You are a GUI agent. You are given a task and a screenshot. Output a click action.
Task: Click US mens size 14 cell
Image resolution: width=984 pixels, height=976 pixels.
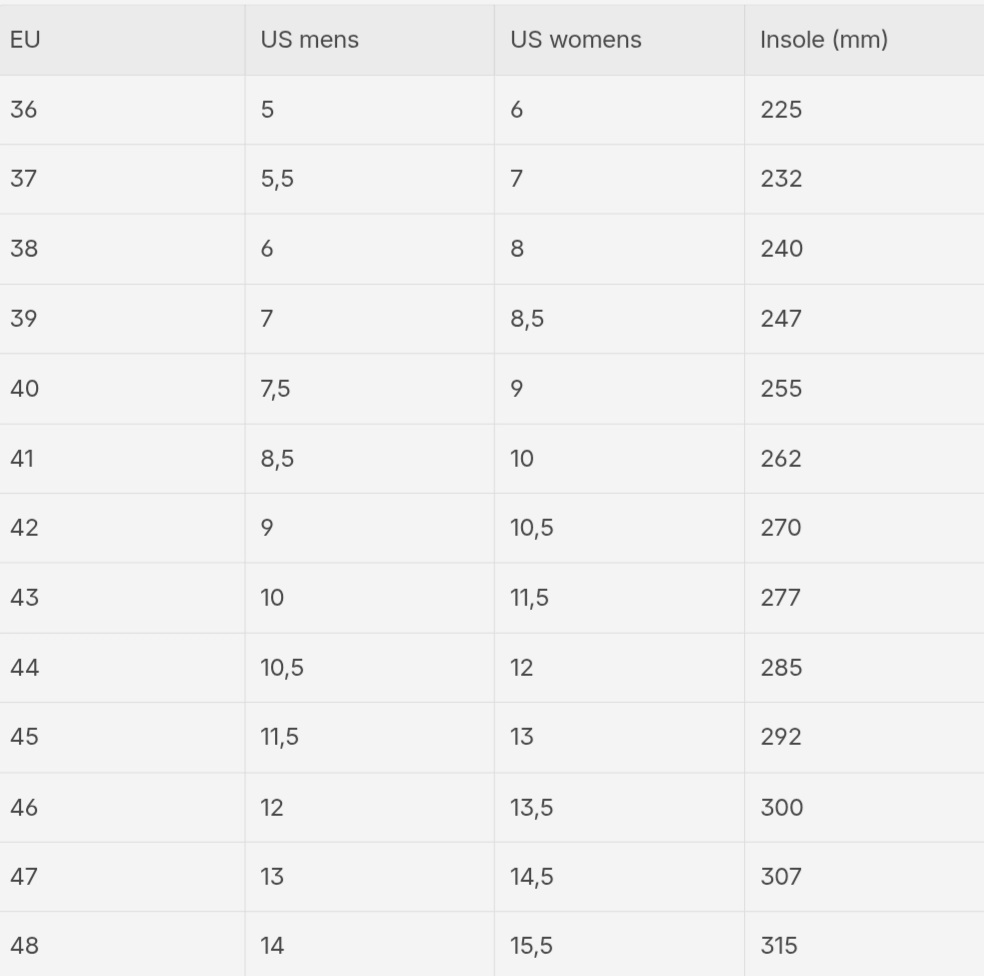point(272,945)
